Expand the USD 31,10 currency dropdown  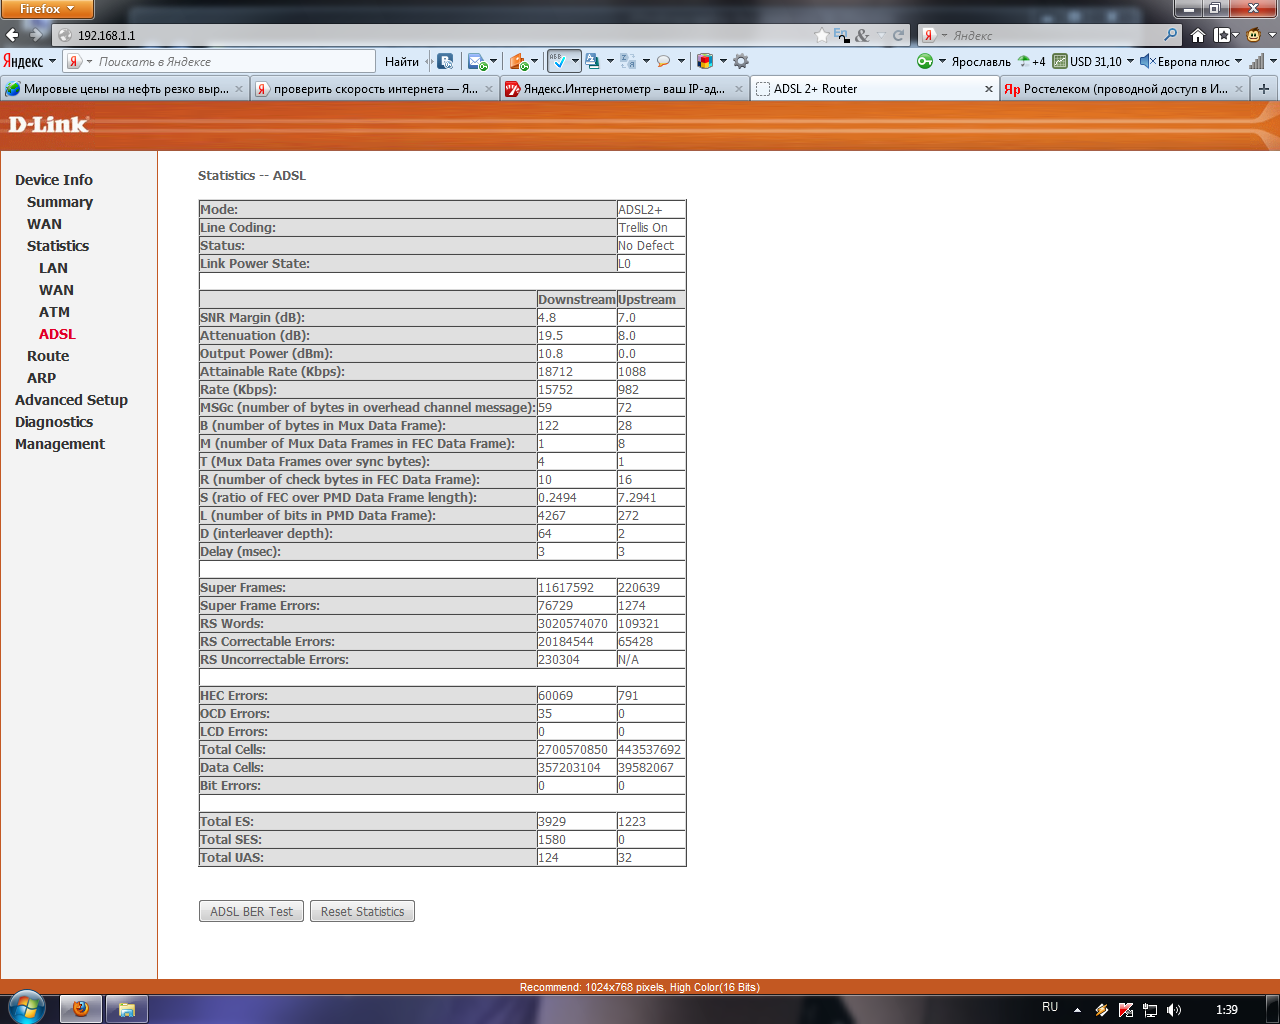(1130, 61)
